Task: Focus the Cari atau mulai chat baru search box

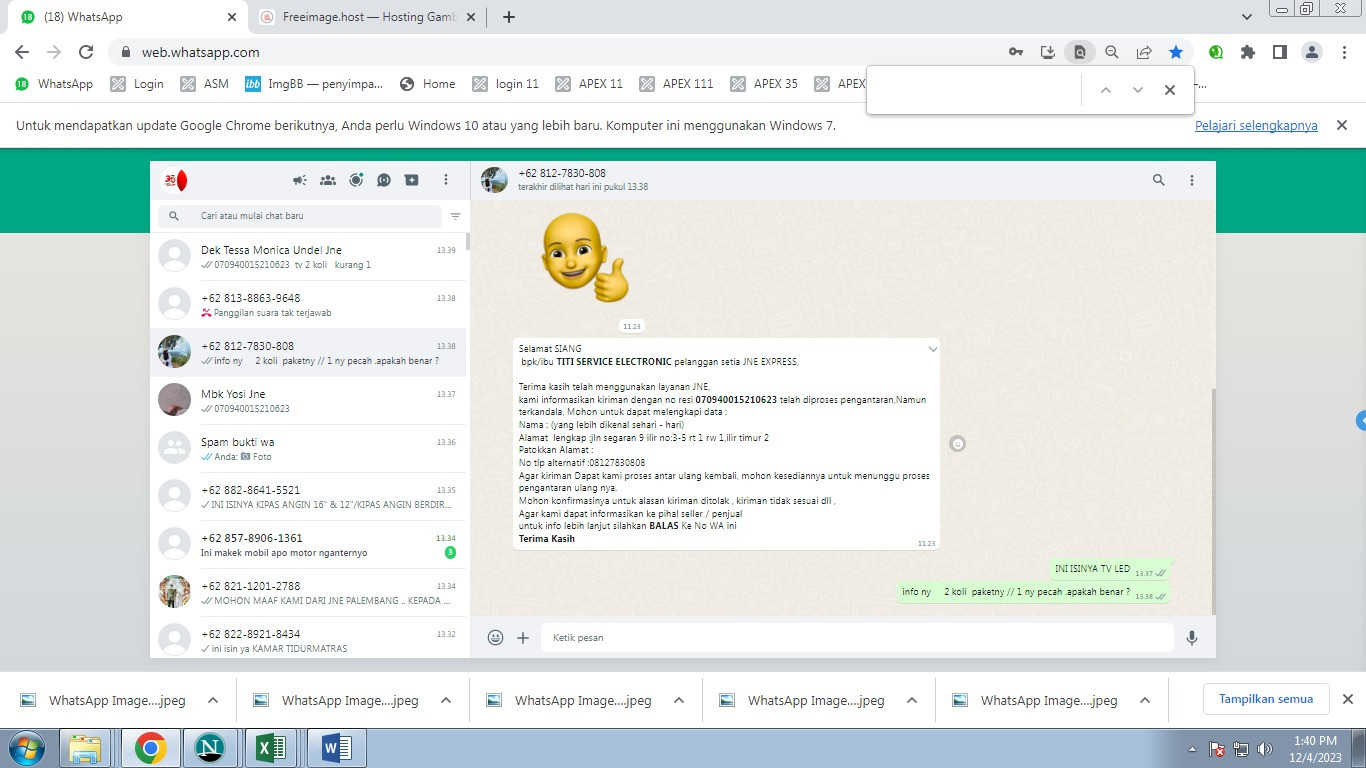Action: click(x=299, y=216)
